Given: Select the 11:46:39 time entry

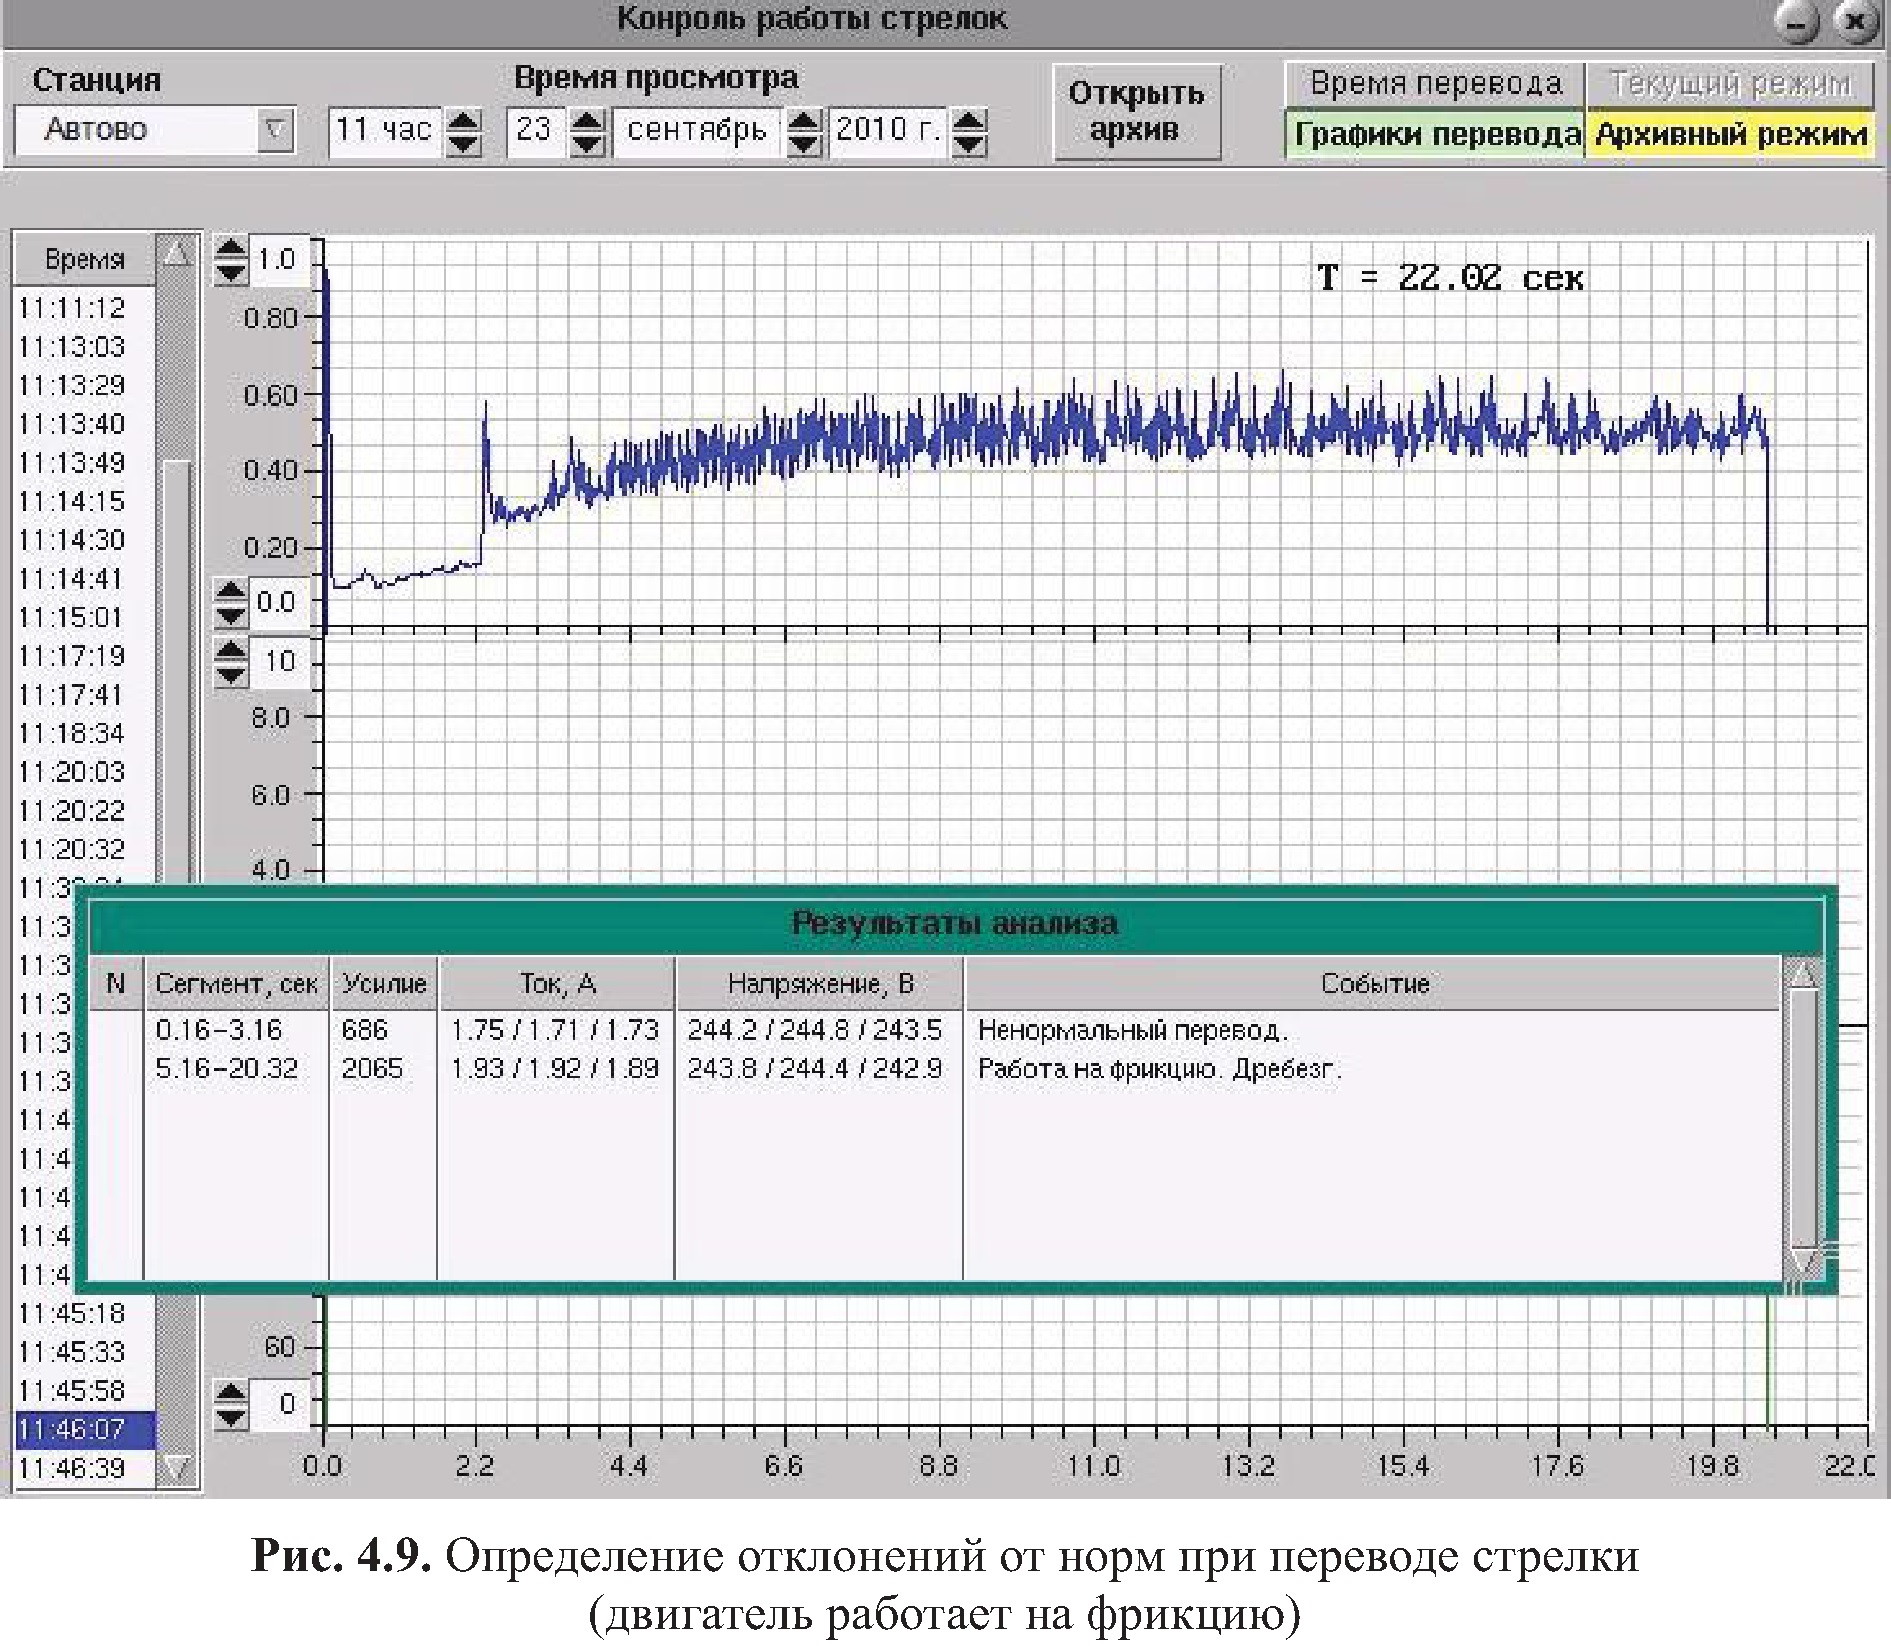Looking at the screenshot, I should (x=72, y=1468).
